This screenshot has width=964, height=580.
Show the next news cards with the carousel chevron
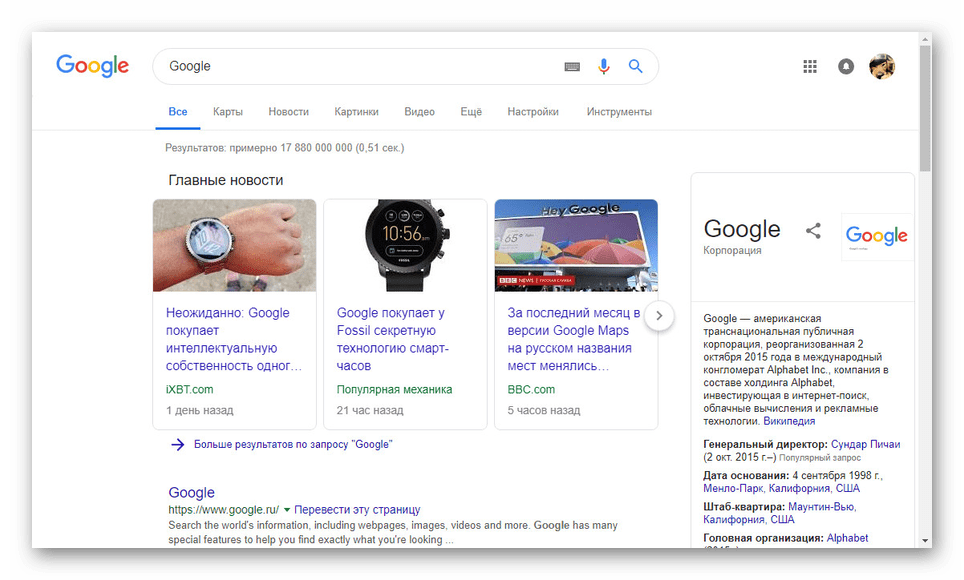pyautogui.click(x=659, y=316)
